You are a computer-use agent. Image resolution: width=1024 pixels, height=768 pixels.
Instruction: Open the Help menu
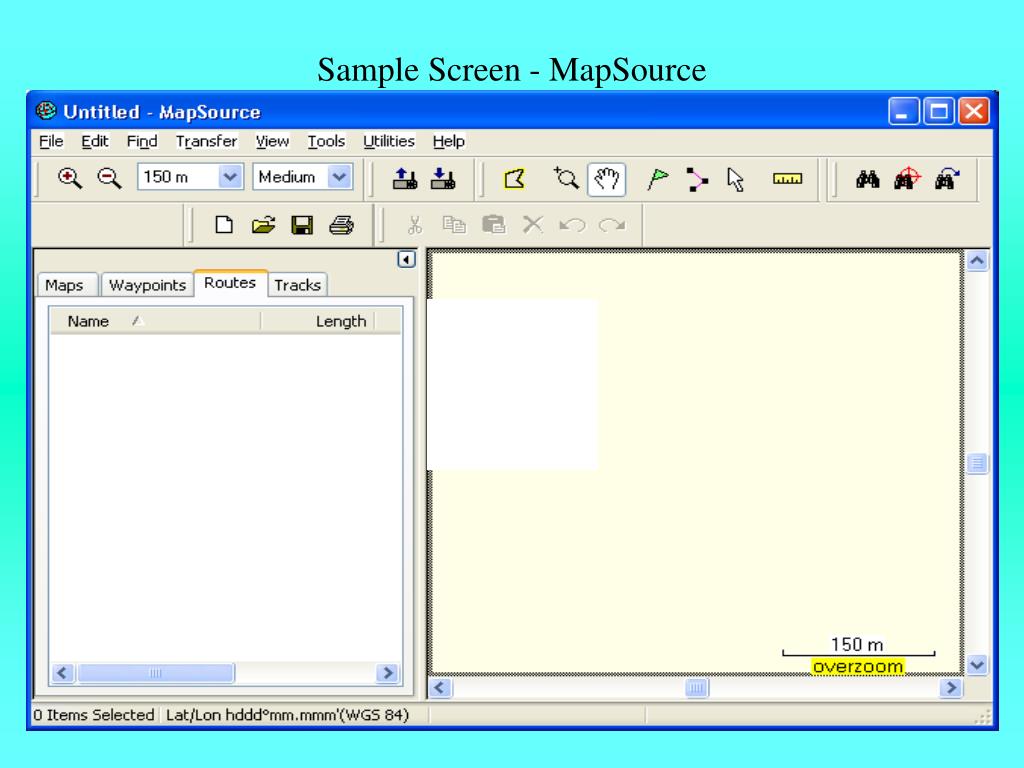coord(449,141)
